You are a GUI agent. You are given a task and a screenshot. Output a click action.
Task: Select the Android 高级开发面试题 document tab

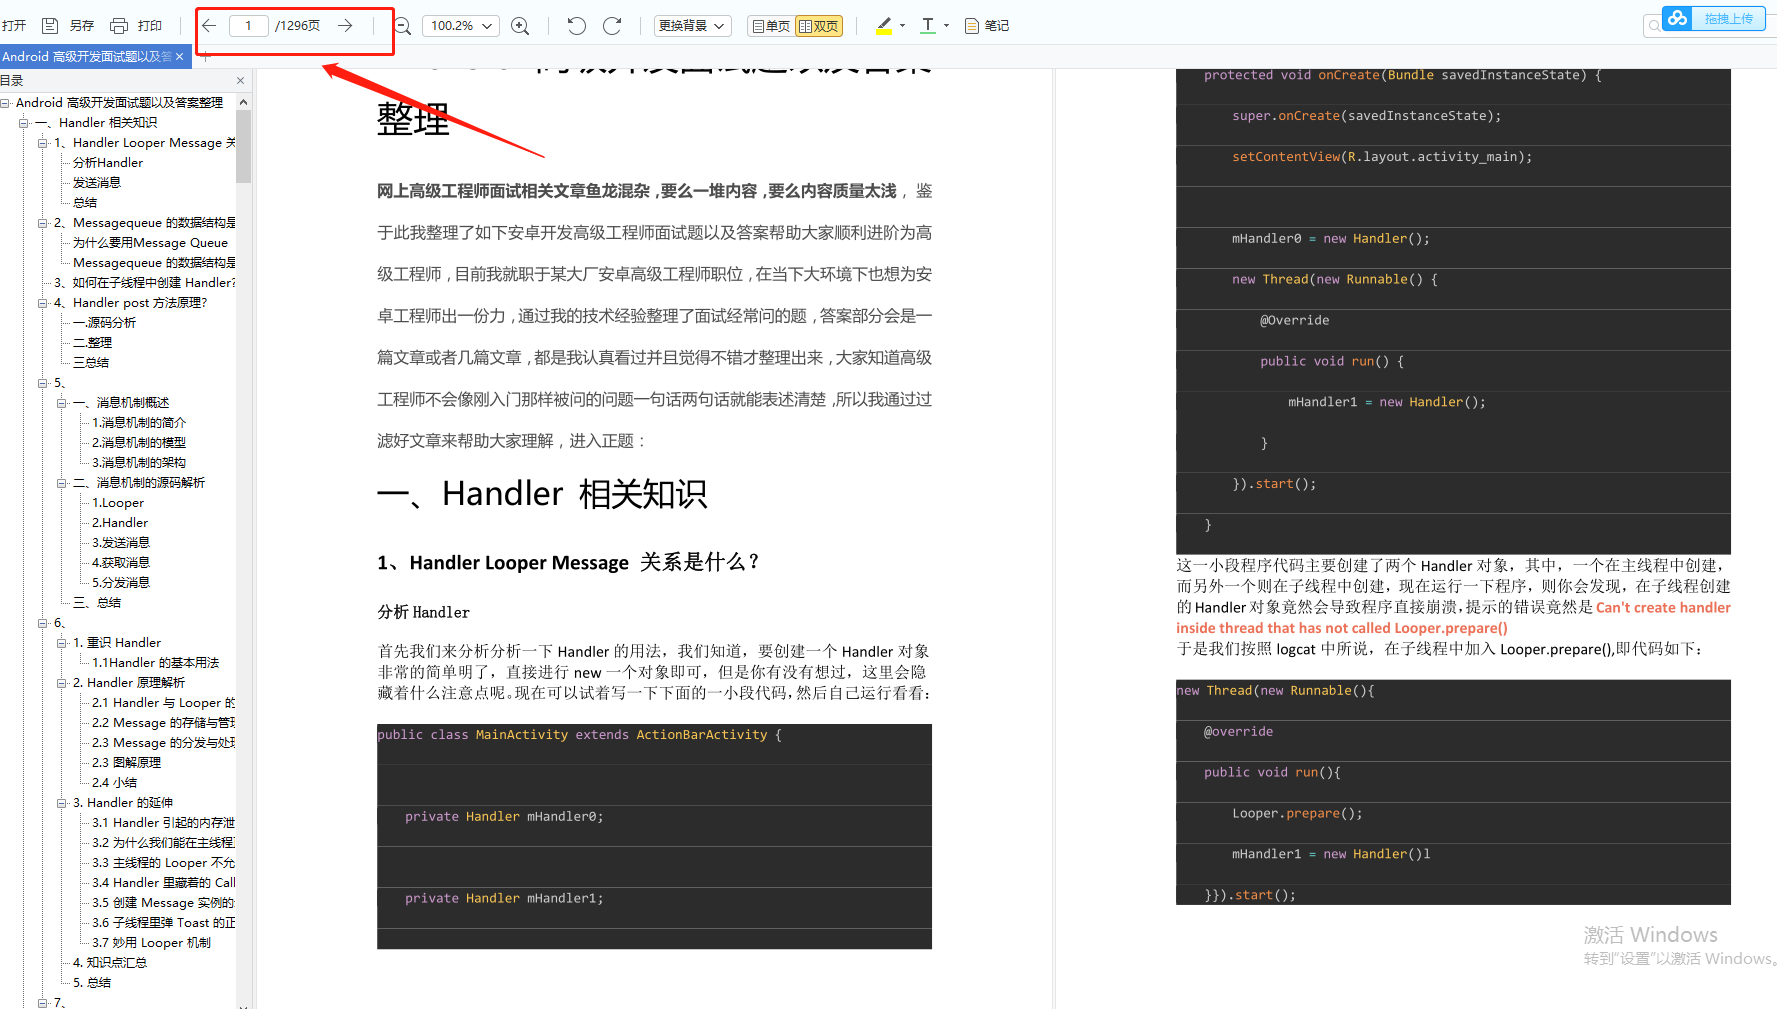pos(87,56)
